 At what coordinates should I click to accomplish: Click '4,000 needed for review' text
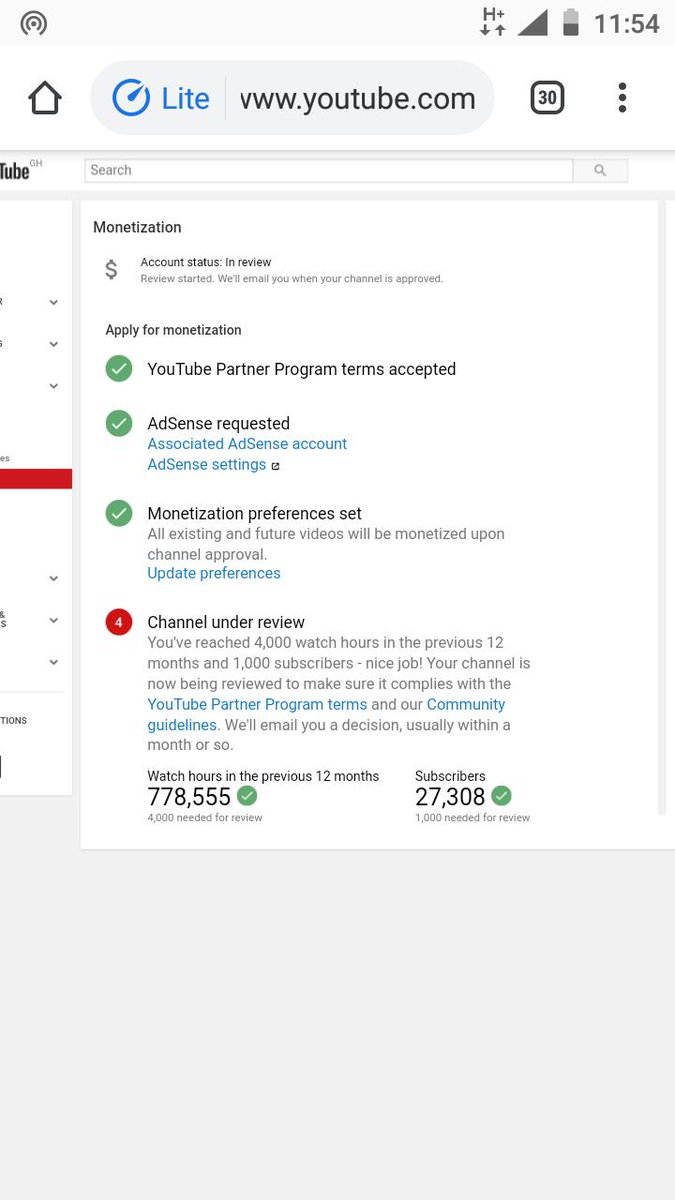point(205,818)
